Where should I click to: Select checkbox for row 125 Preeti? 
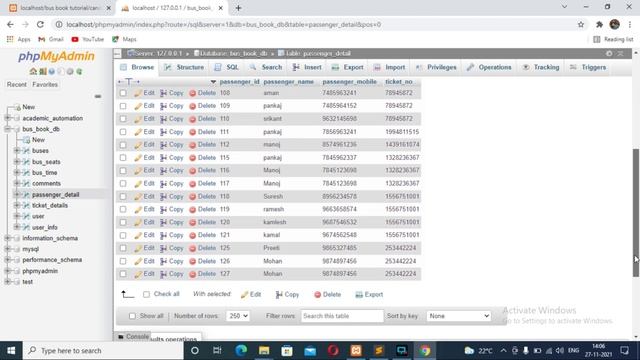pos(123,248)
